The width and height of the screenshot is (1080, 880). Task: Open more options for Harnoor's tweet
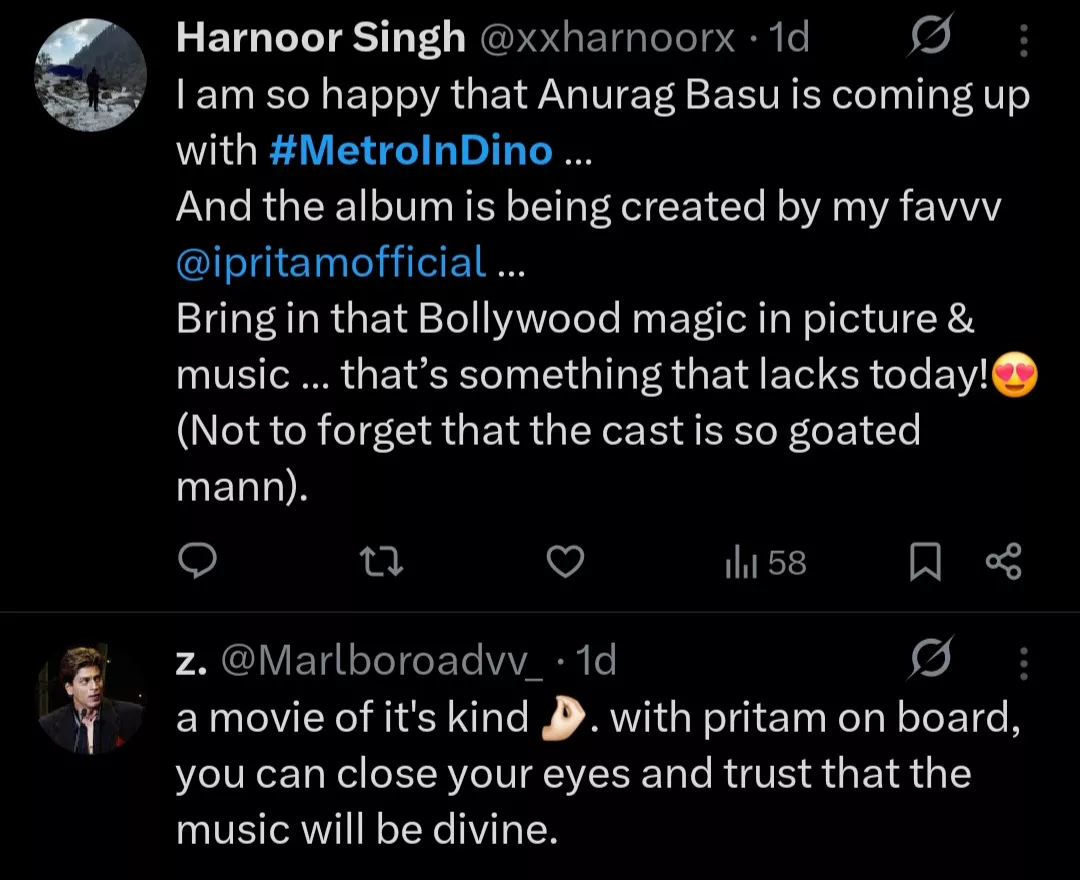click(x=1022, y=40)
